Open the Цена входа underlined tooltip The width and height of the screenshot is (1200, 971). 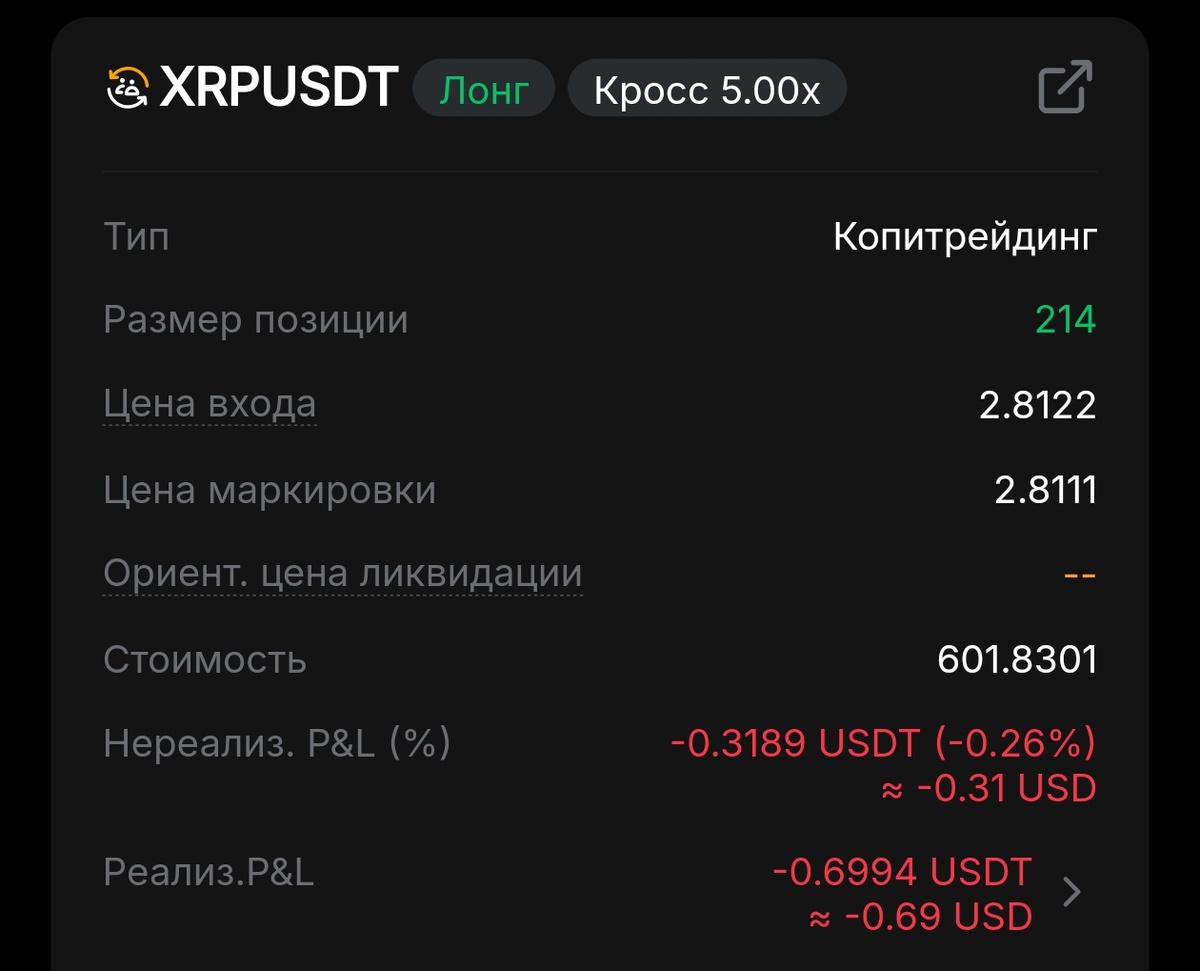[x=209, y=403]
